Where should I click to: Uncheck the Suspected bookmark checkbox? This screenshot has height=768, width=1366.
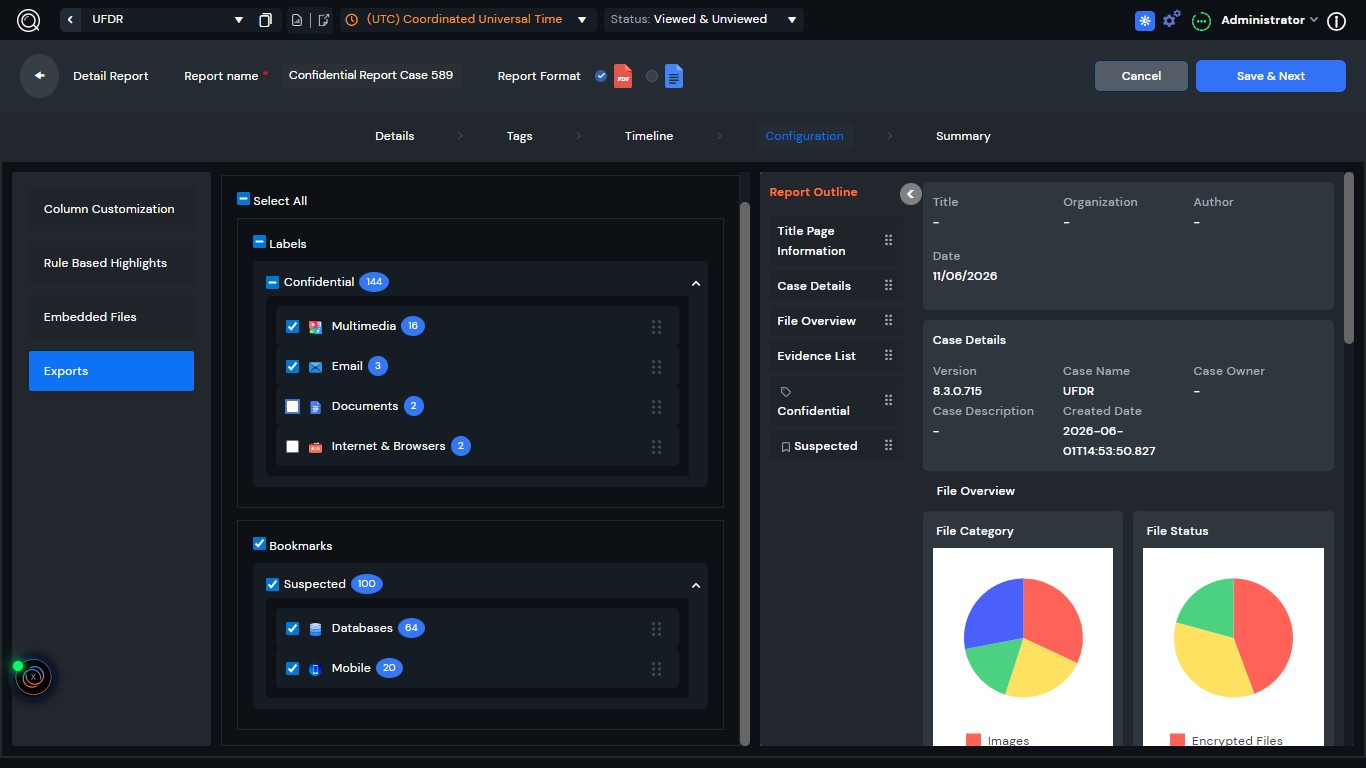pyautogui.click(x=272, y=584)
